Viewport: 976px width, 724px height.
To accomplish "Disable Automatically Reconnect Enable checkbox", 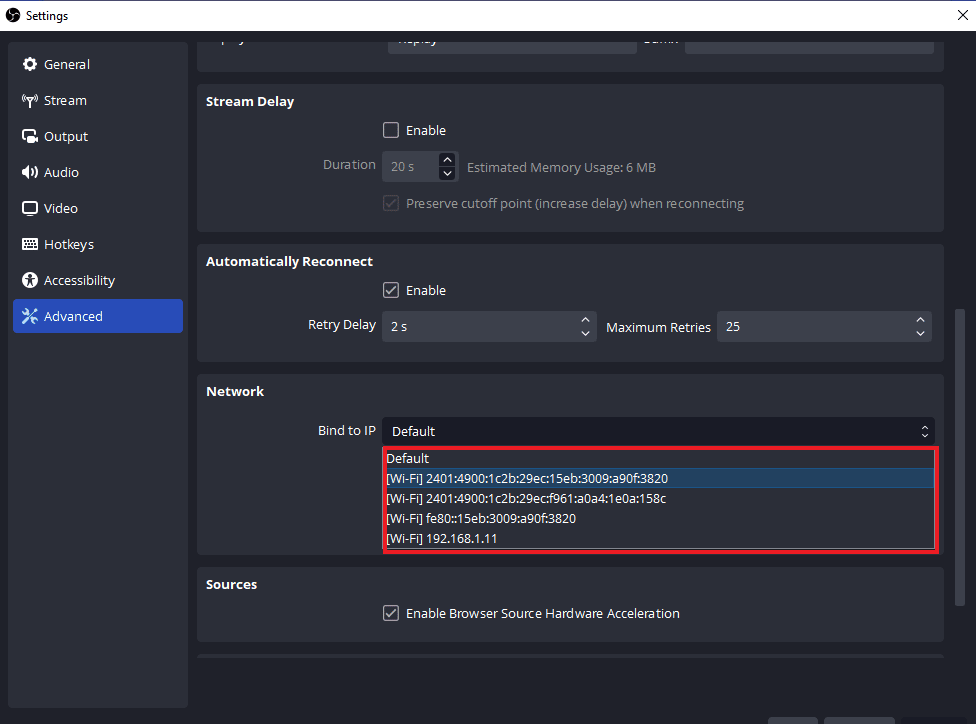I will tap(390, 290).
